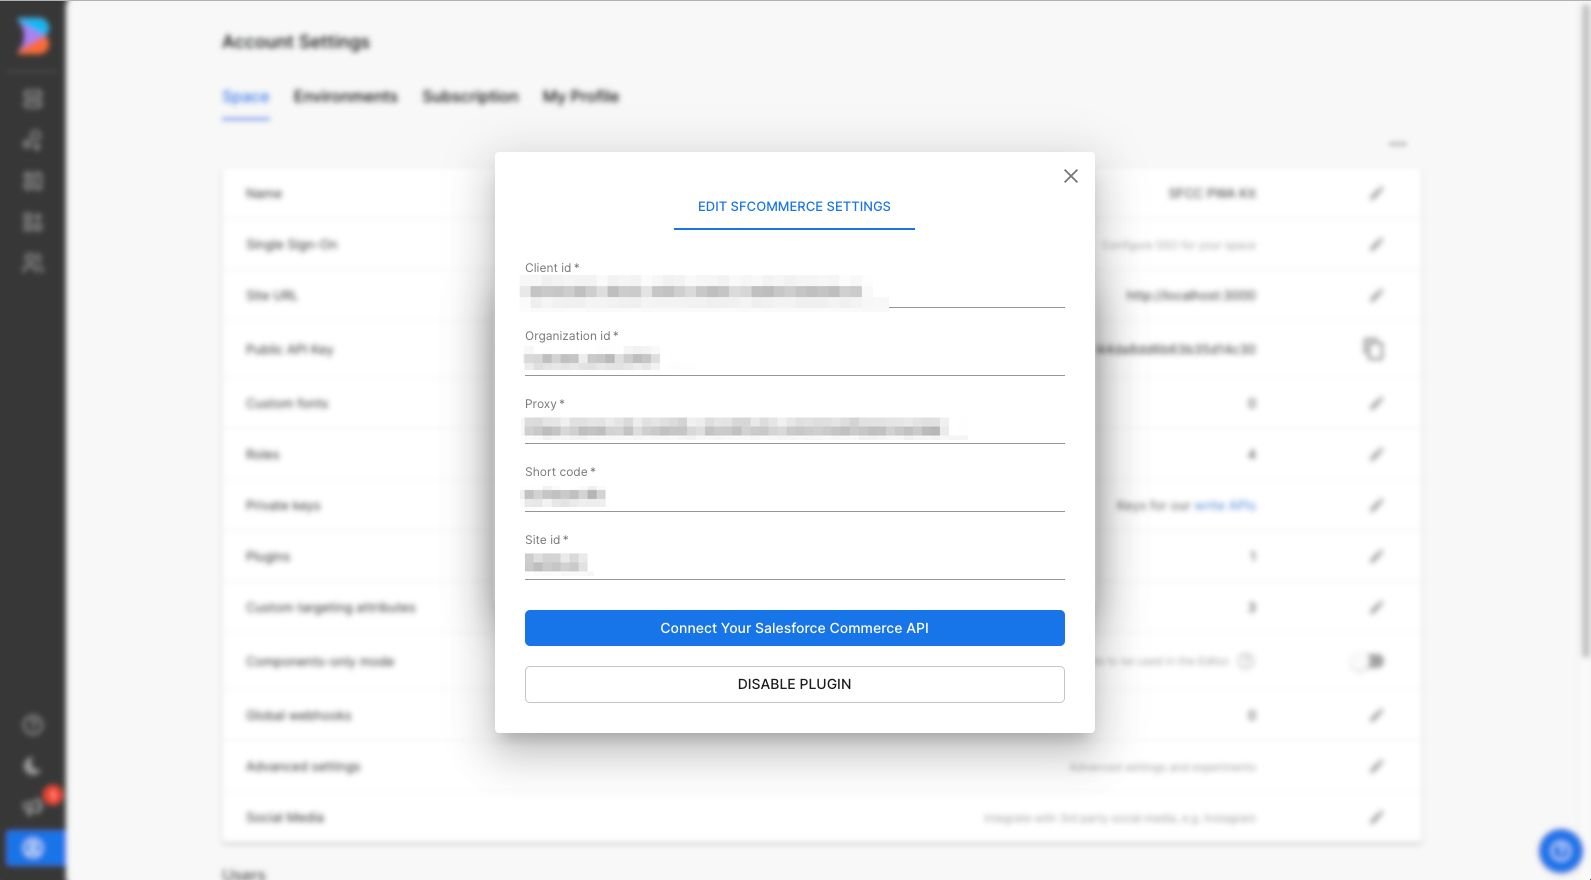1591x880 pixels.
Task: Edit Advanced settings pencil icon
Action: pos(1377,766)
